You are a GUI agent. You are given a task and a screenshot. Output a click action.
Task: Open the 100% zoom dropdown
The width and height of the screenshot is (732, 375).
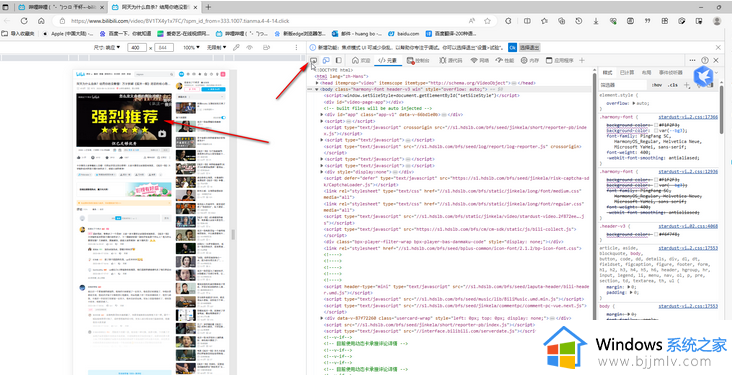[191, 48]
